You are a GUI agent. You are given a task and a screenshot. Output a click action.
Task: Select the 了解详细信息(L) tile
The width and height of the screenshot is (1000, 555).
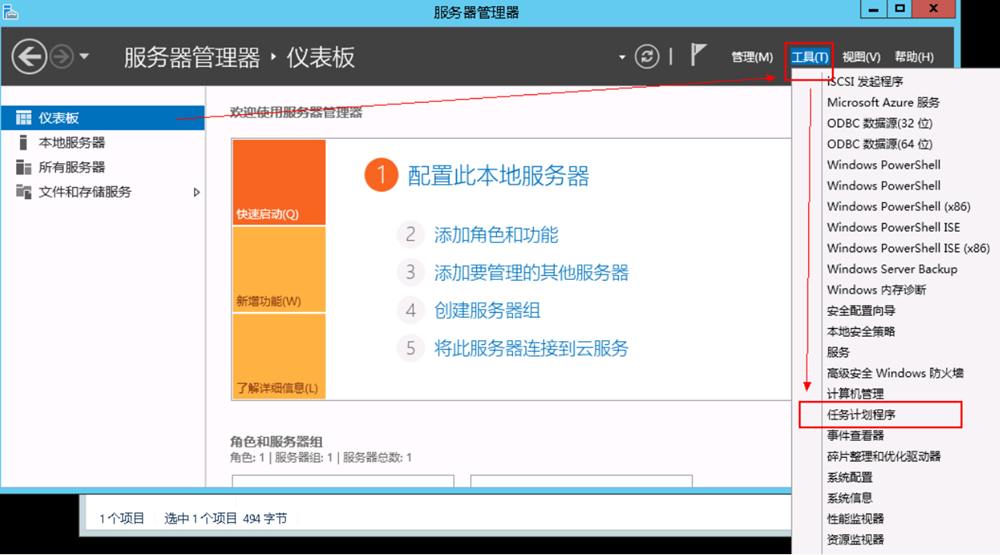pos(279,357)
